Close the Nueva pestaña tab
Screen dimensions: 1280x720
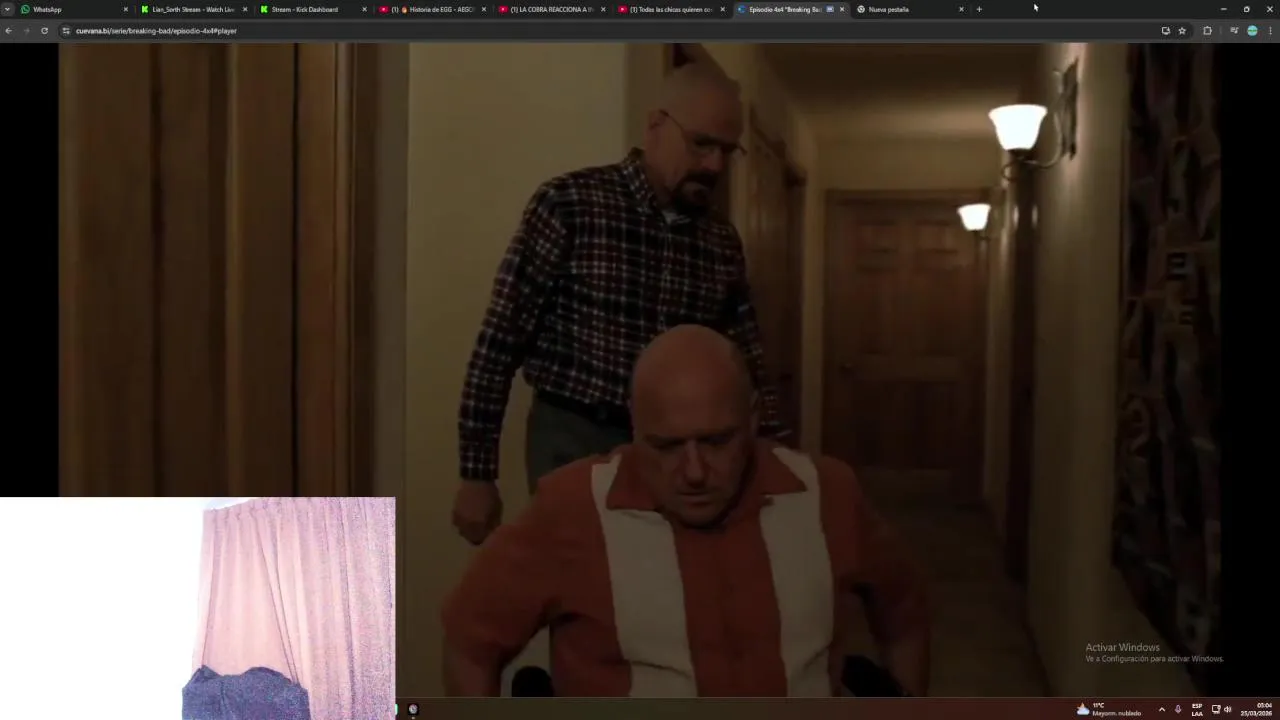[x=961, y=9]
